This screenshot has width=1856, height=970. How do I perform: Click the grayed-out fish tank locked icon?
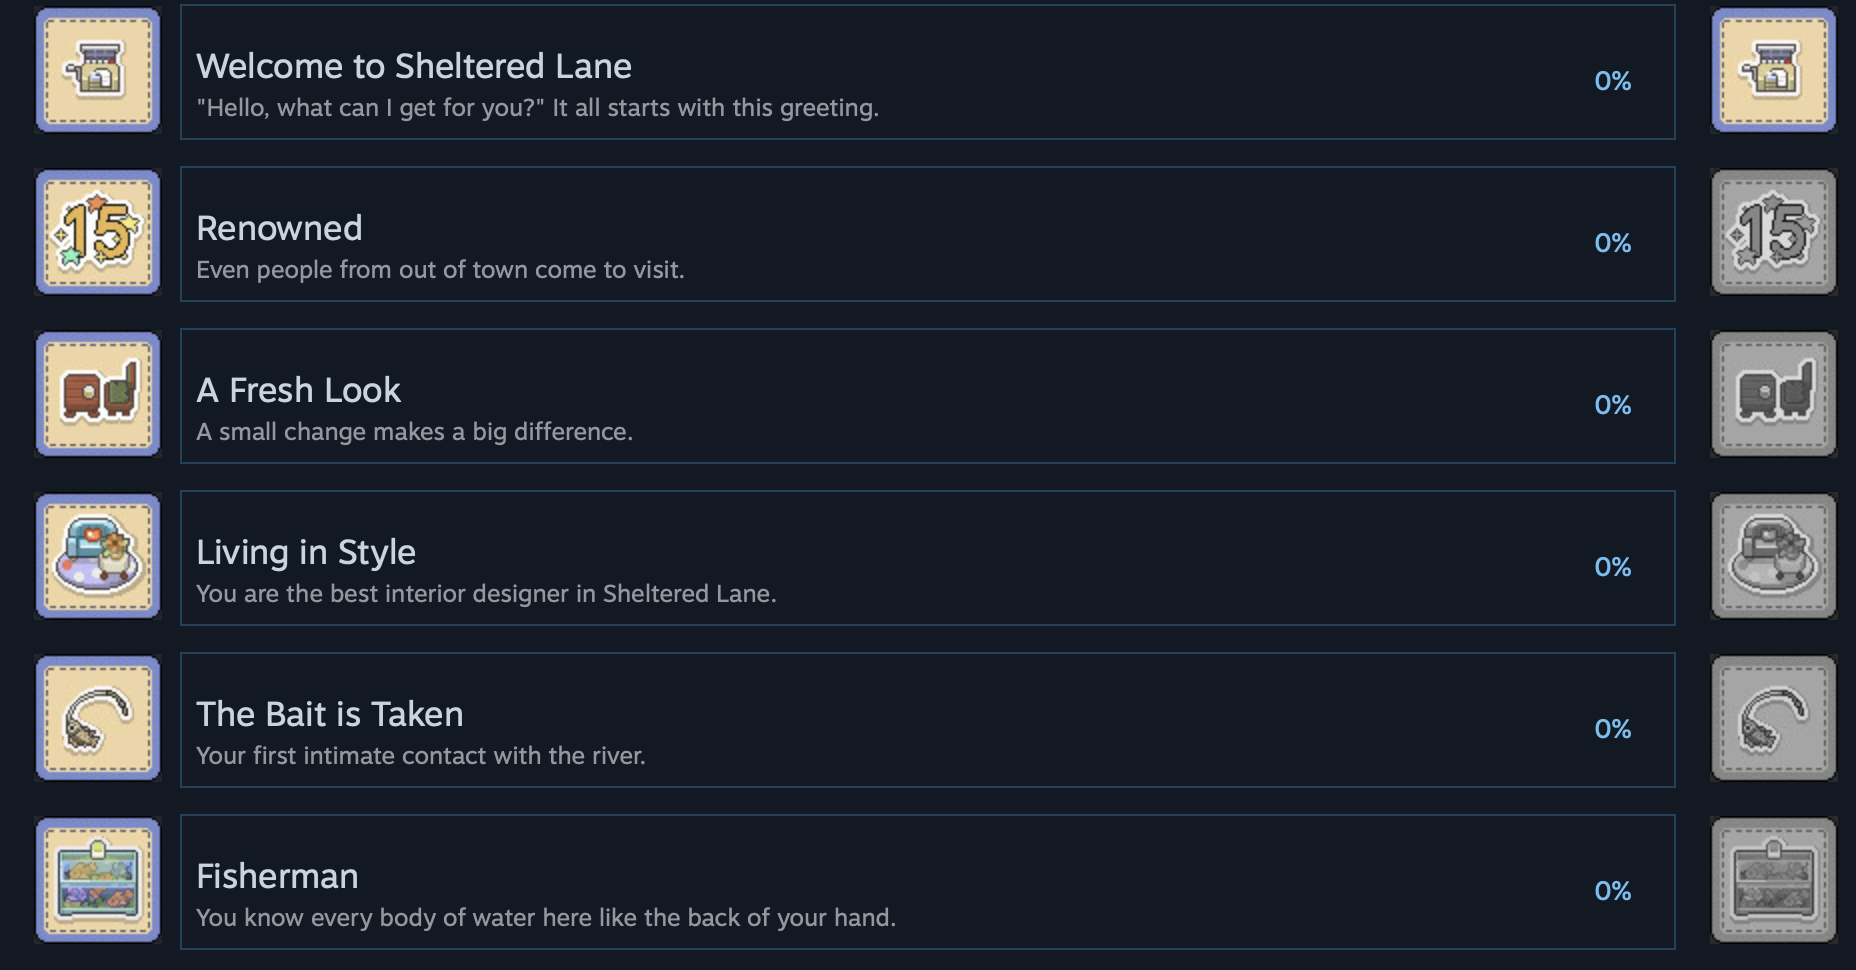[x=1774, y=880]
